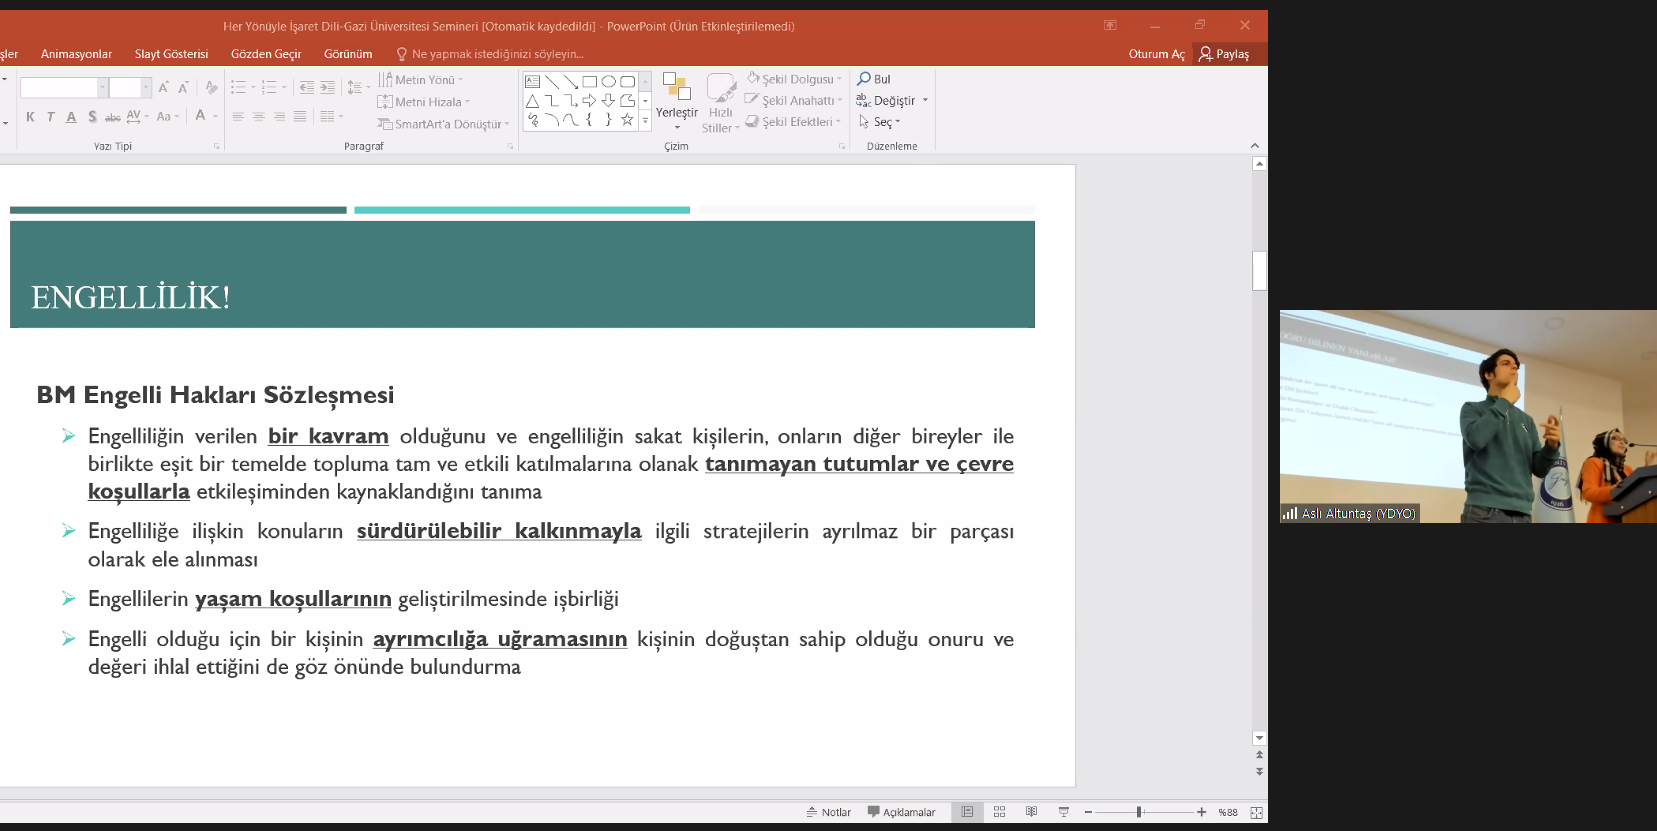Viewport: 1657px width, 831px height.
Task: Adjust the zoom slider handle
Action: click(1139, 812)
